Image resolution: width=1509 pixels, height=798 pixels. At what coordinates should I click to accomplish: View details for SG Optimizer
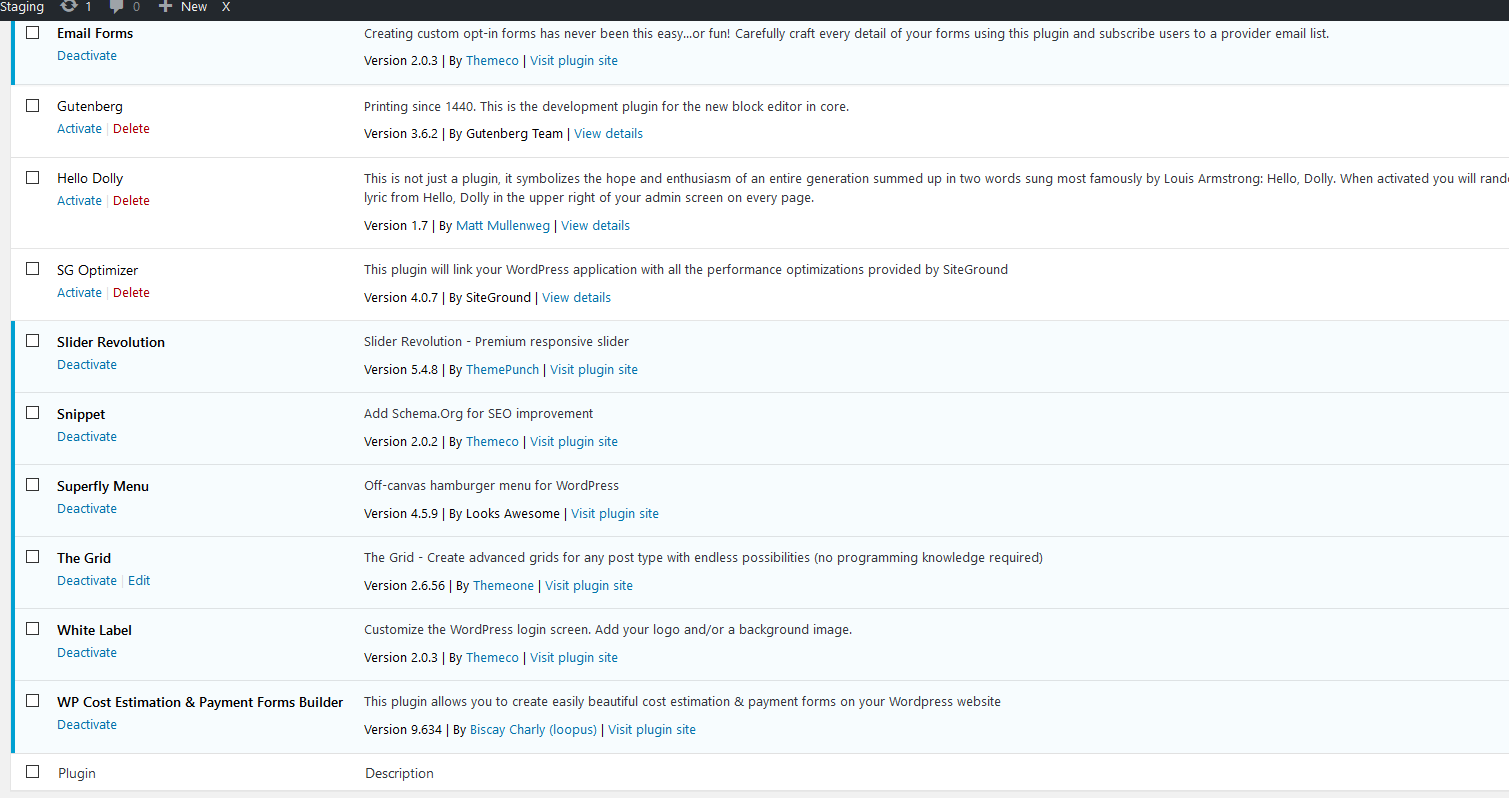coord(576,297)
